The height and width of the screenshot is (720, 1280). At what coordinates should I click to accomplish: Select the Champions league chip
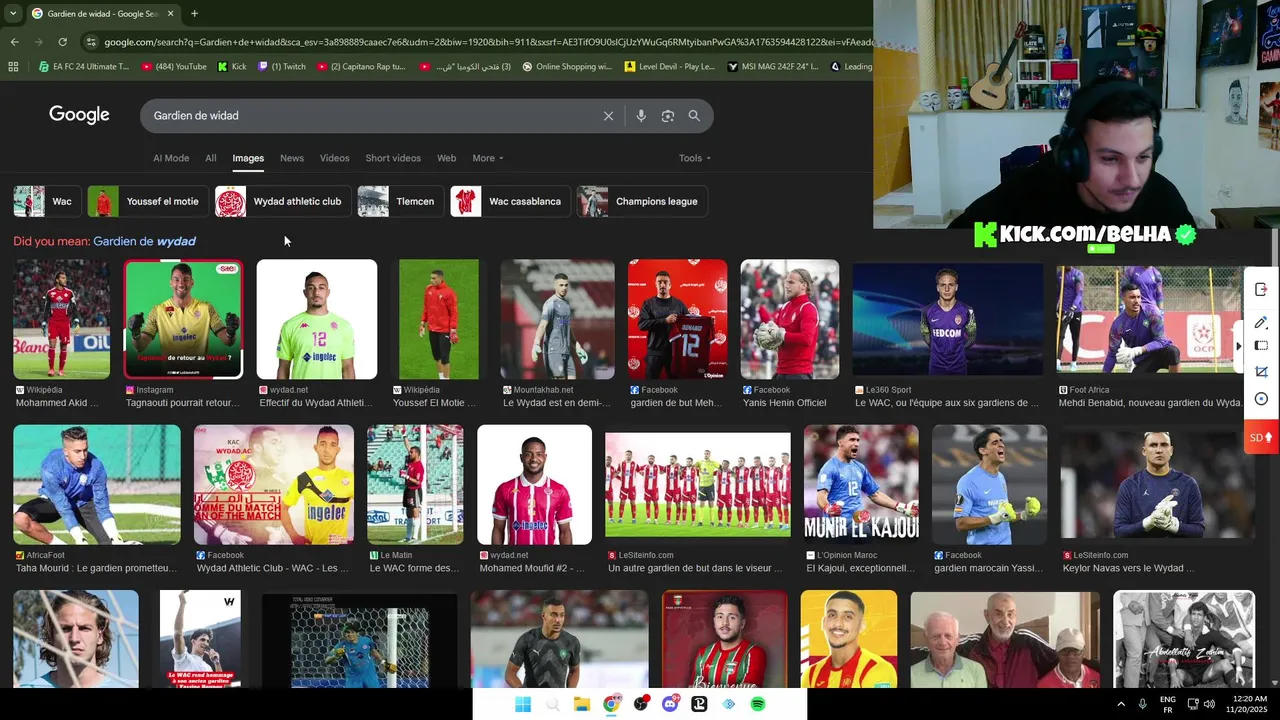[642, 201]
